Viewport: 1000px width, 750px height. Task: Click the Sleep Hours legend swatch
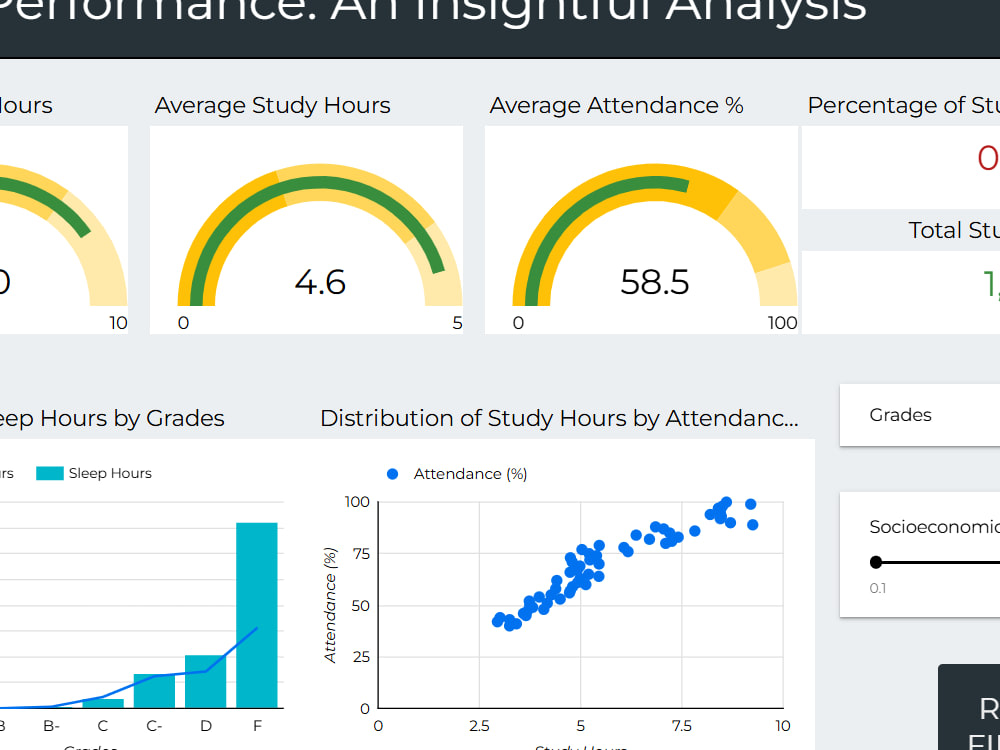coord(50,473)
